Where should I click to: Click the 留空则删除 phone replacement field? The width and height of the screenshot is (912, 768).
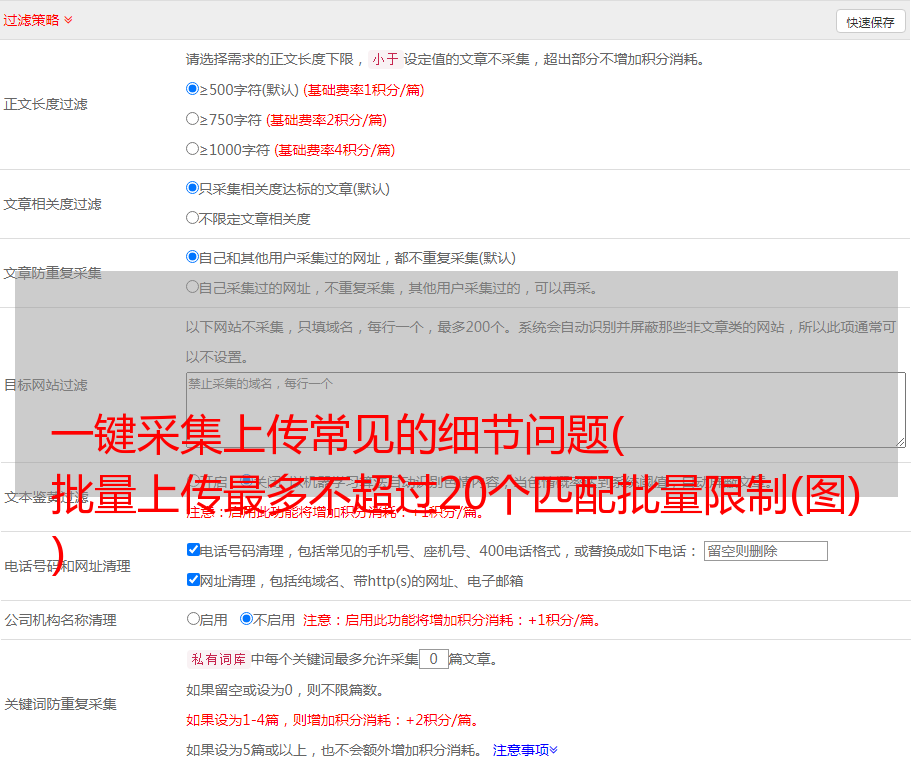point(765,551)
